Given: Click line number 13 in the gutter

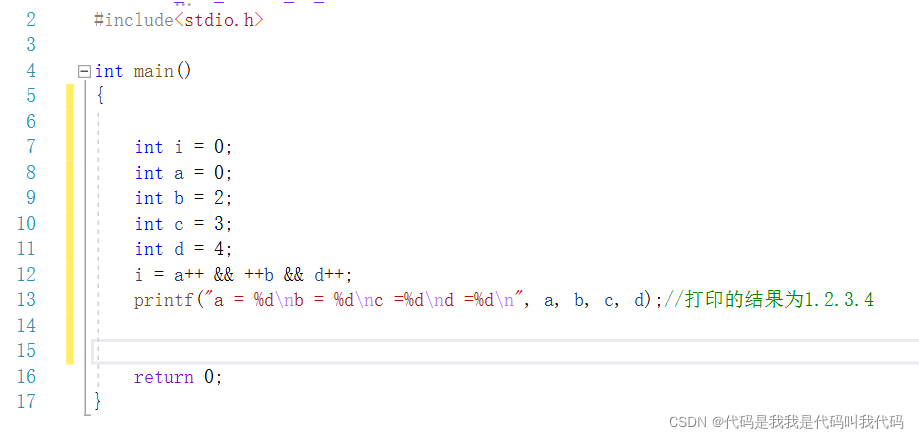Looking at the screenshot, I should point(26,300).
